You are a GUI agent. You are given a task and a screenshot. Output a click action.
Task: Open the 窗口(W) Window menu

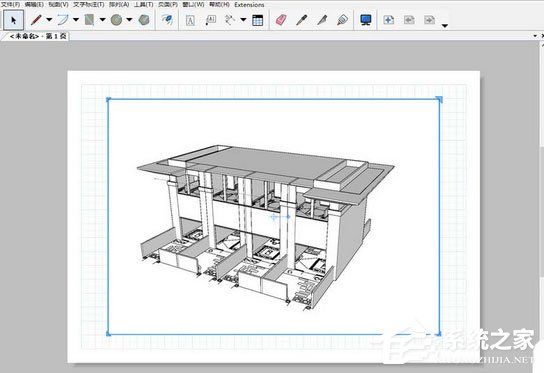(x=193, y=5)
